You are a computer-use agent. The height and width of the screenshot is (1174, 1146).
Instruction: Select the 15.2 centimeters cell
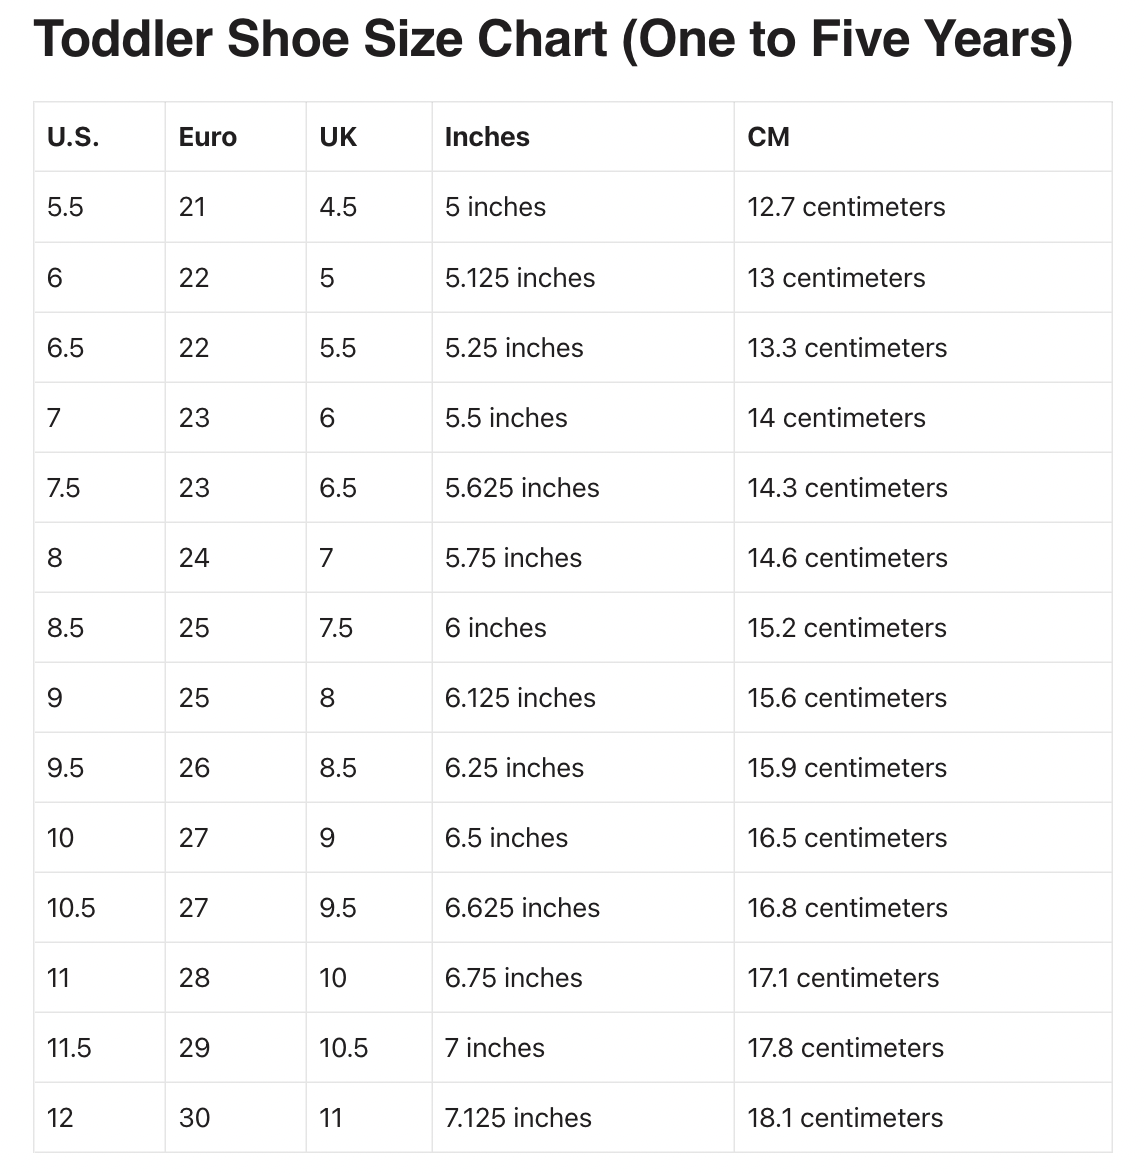click(x=923, y=627)
